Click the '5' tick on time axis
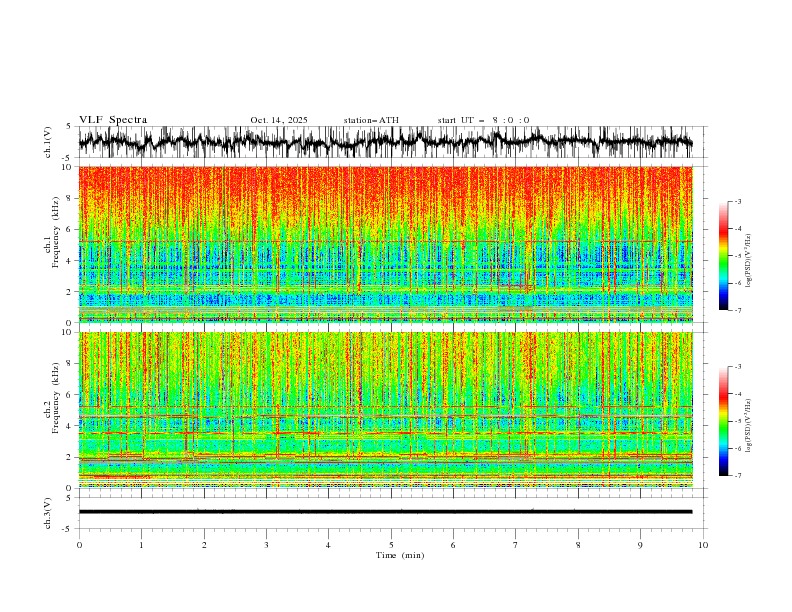This screenshot has width=792, height=612. point(391,545)
